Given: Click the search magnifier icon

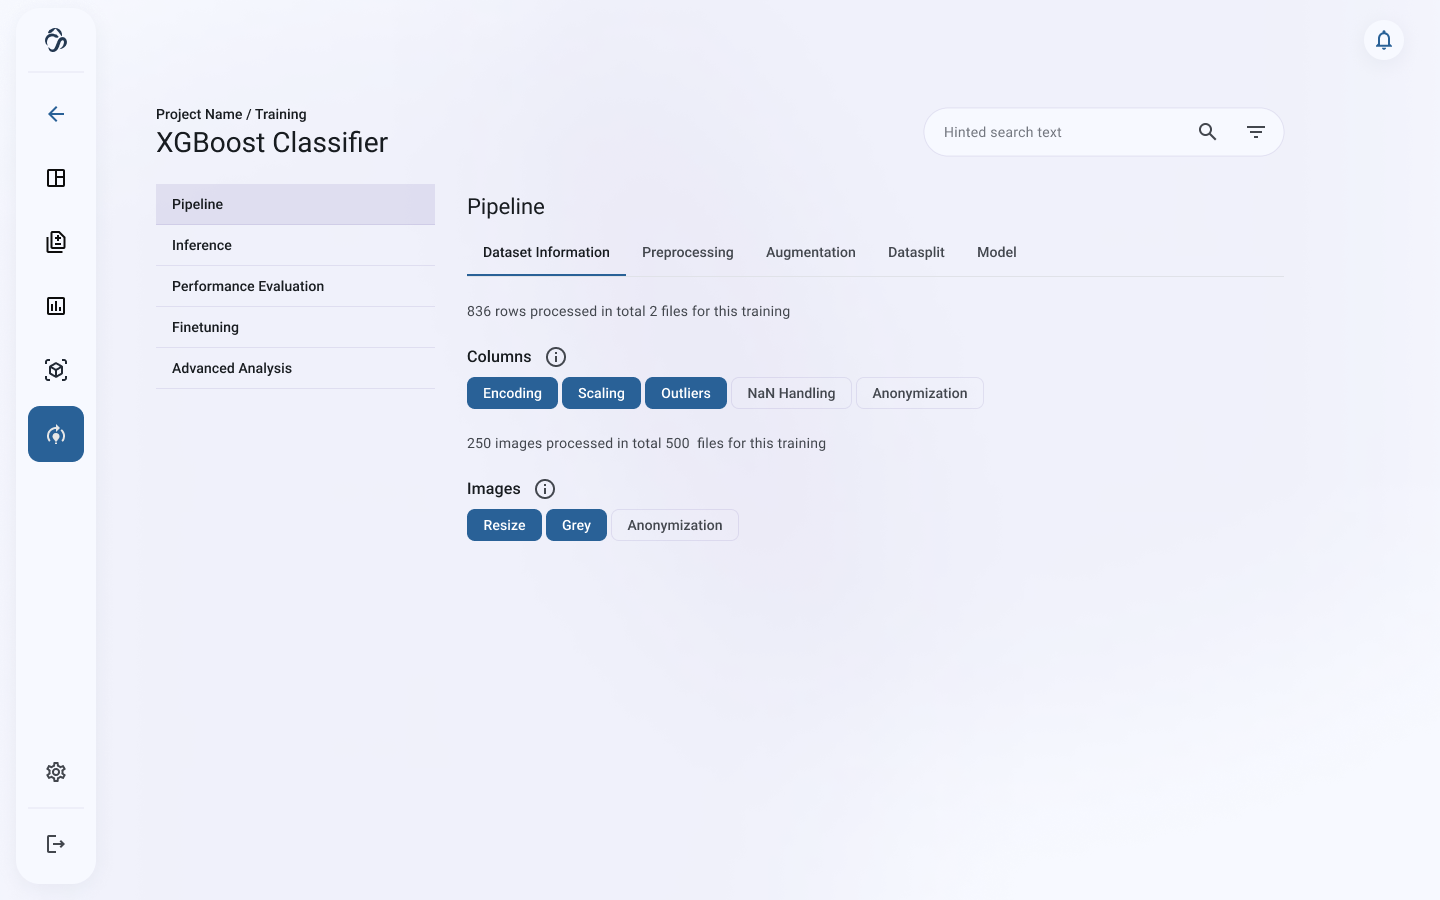Looking at the screenshot, I should (1208, 132).
